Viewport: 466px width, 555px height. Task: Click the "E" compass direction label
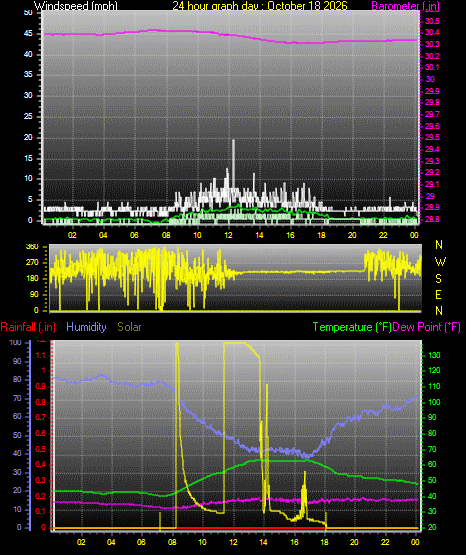pyautogui.click(x=438, y=294)
